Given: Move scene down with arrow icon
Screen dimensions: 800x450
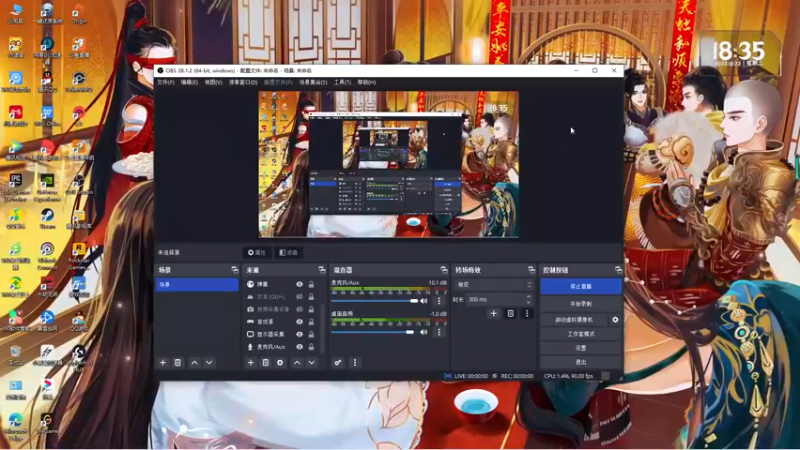Looking at the screenshot, I should click(209, 363).
